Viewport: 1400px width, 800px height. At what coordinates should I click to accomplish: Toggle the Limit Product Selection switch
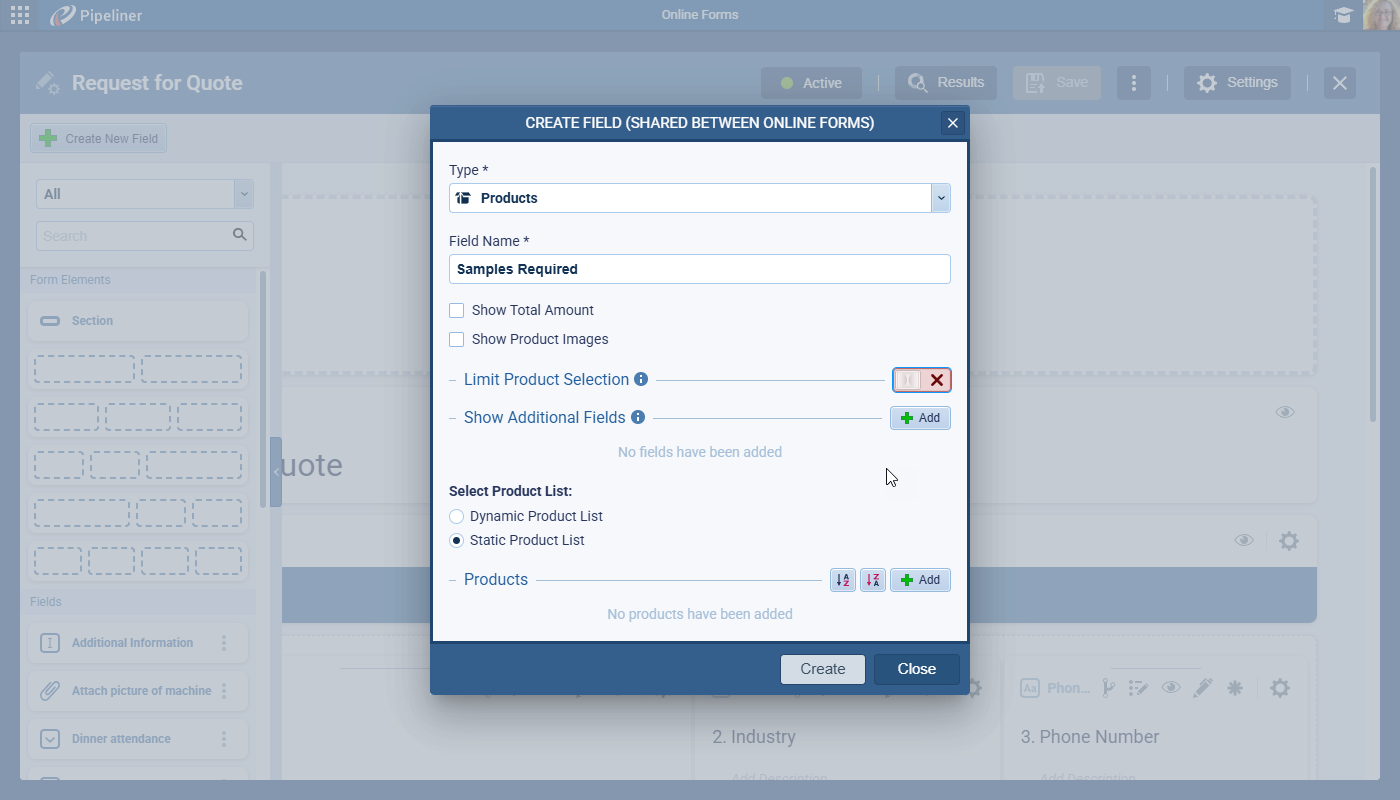click(x=921, y=380)
